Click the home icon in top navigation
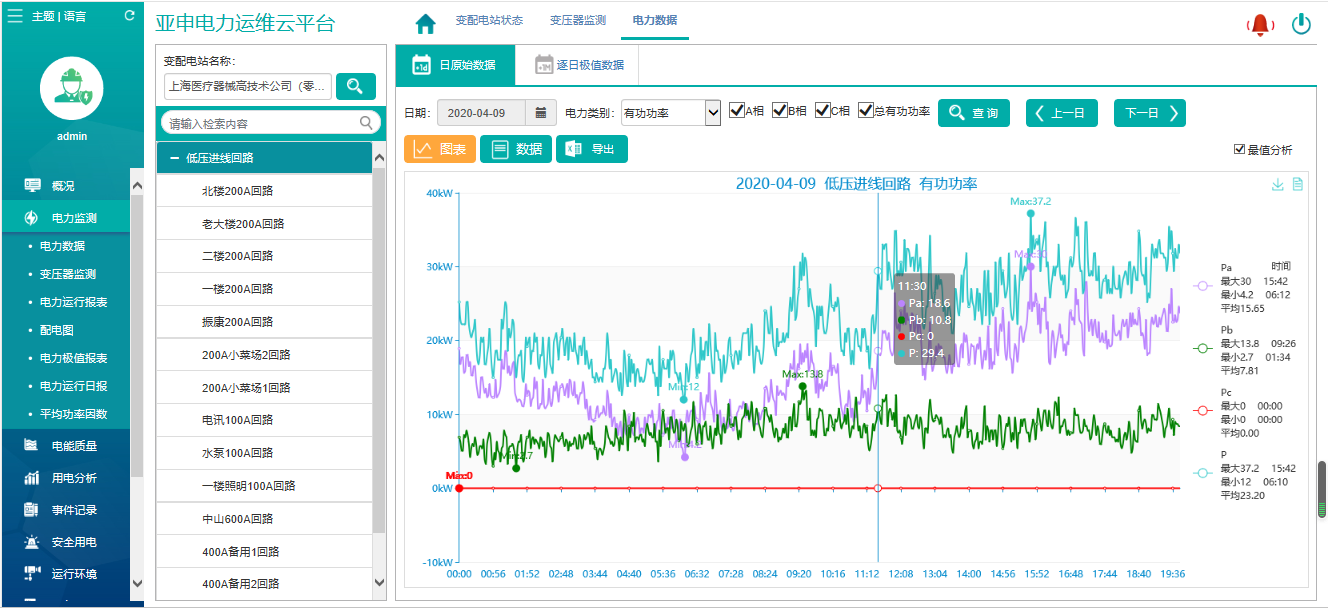Viewport: 1328px width, 609px height. point(426,24)
